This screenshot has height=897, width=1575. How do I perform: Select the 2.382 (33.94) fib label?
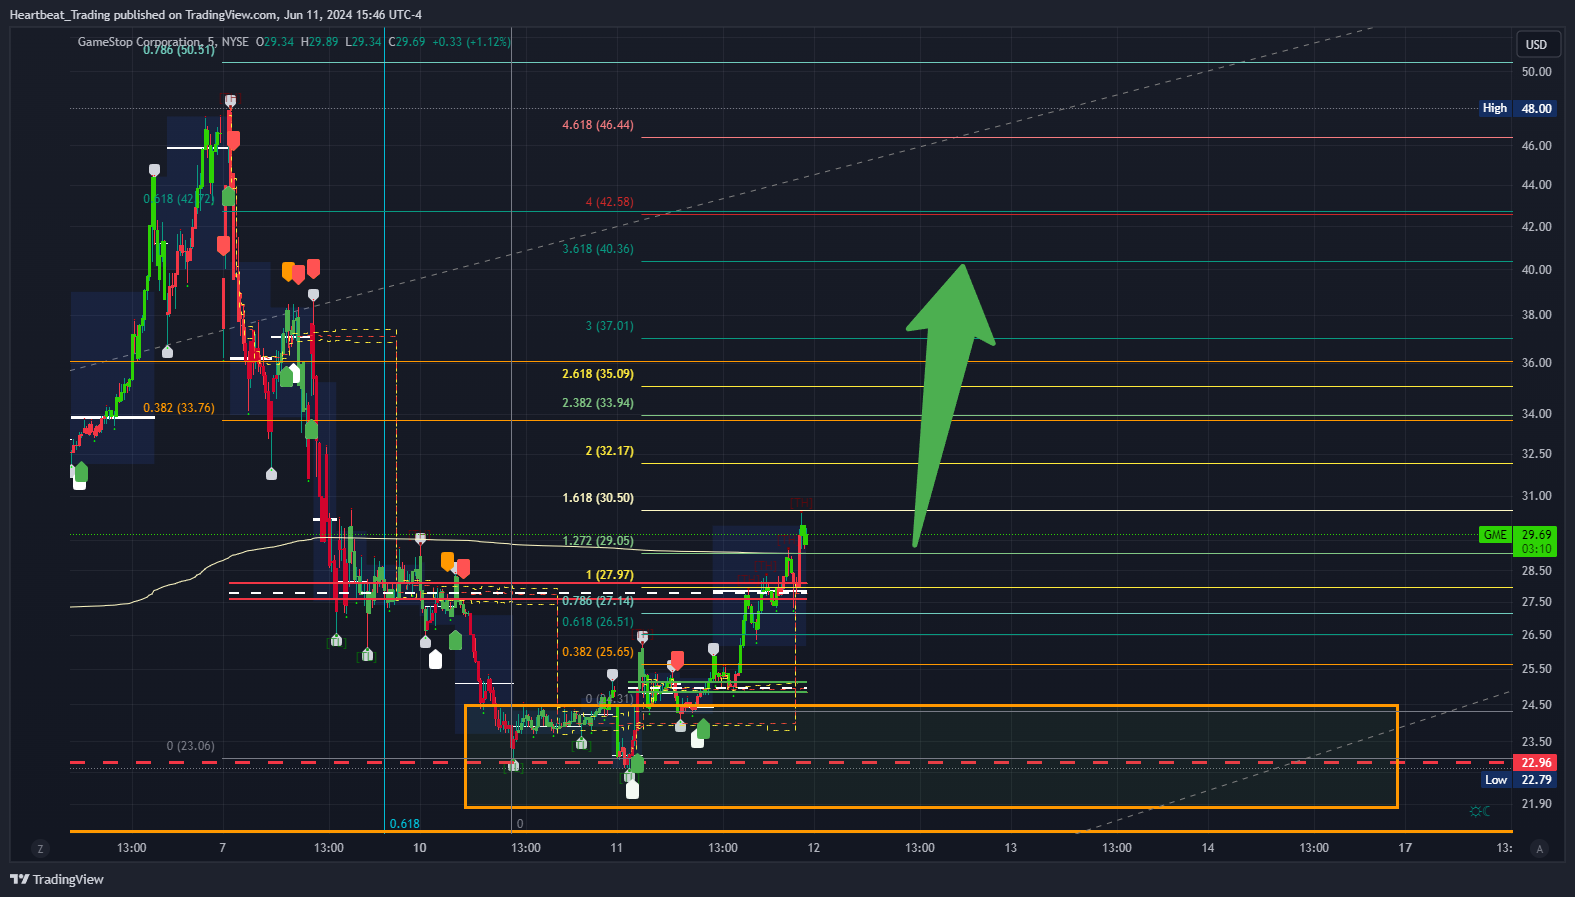598,403
